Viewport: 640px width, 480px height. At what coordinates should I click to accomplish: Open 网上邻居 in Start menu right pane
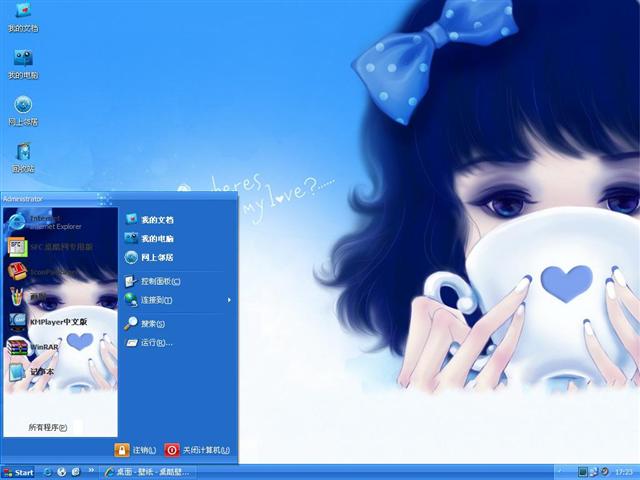point(149,257)
